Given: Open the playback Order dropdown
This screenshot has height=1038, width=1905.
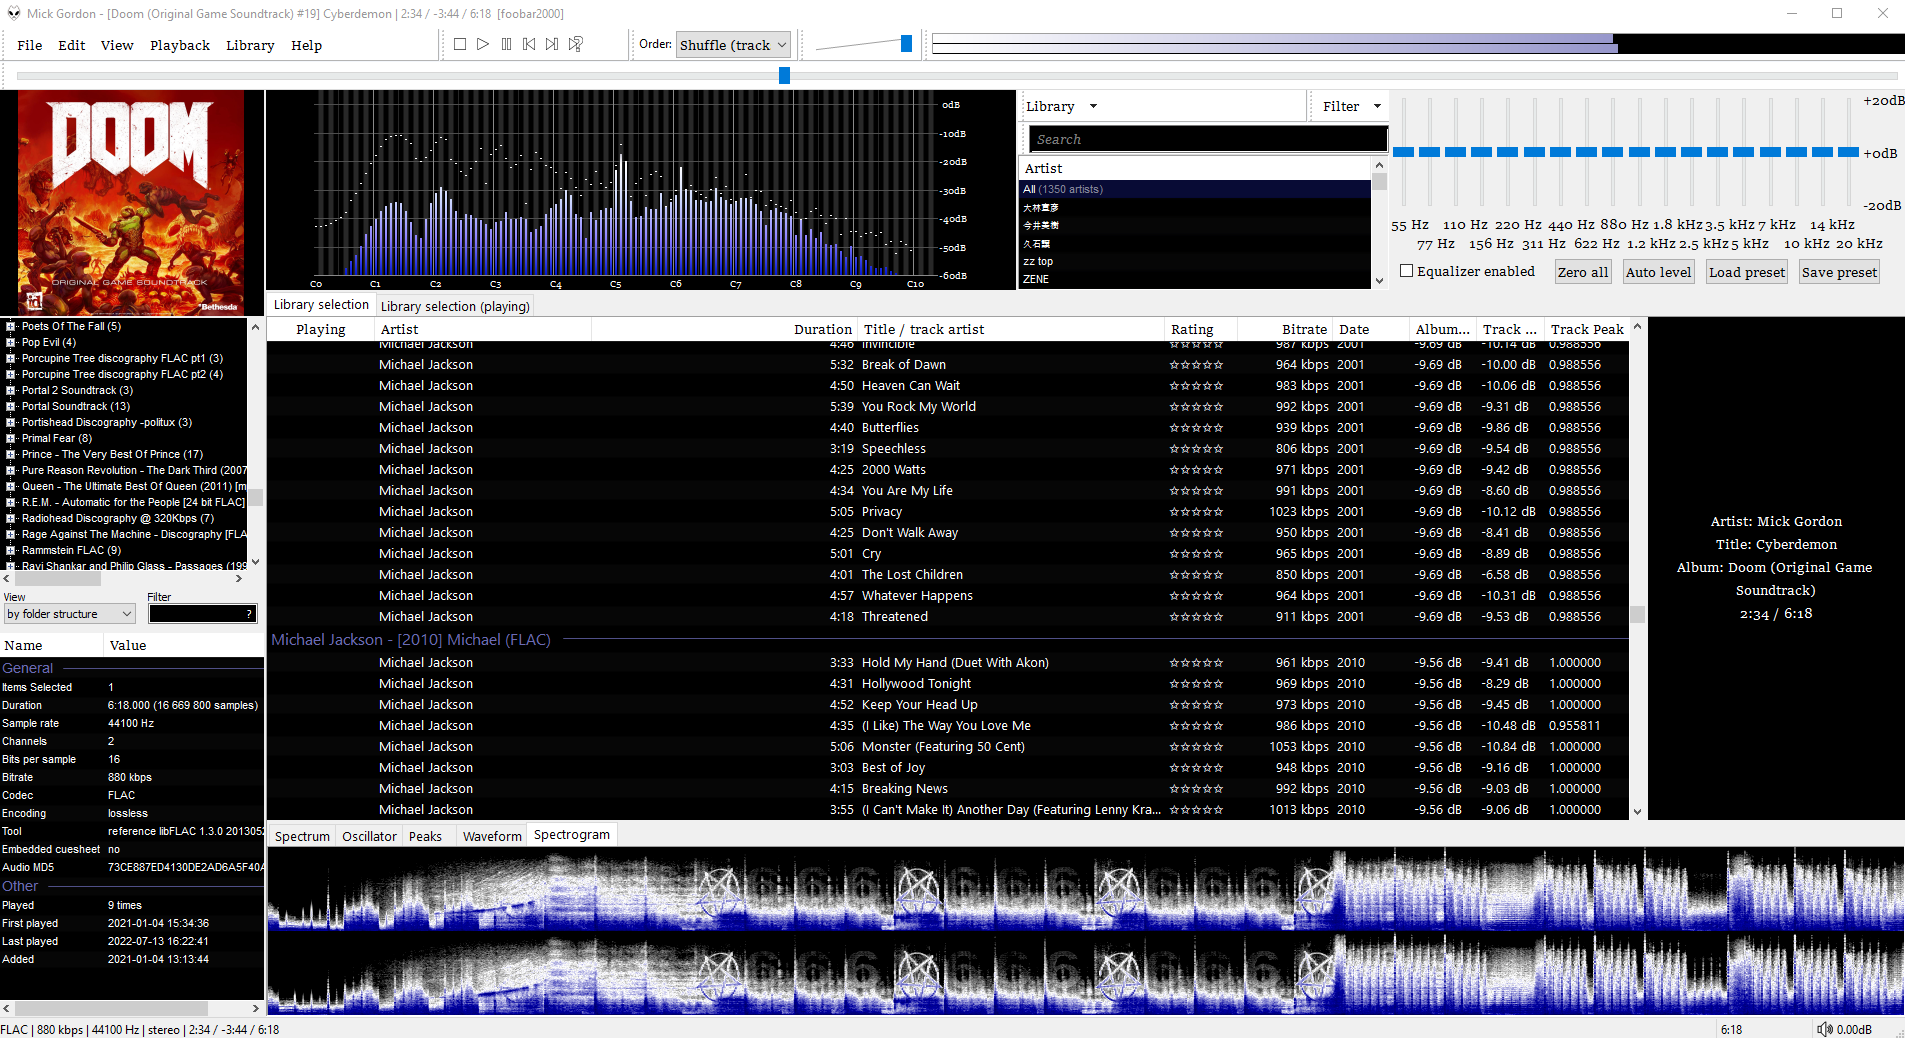Looking at the screenshot, I should tap(733, 45).
